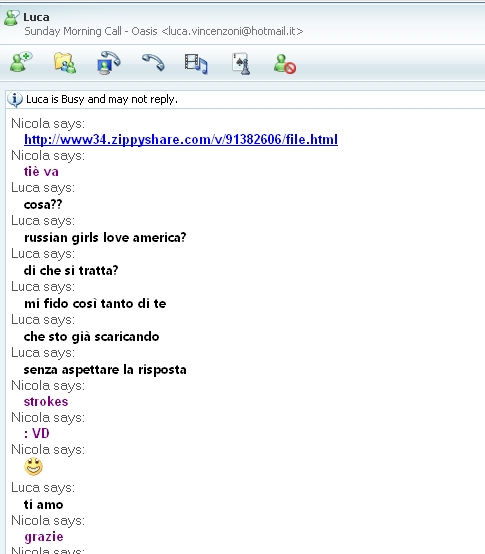
Task: Click the info icon beside the Busy notice
Action: (x=15, y=100)
